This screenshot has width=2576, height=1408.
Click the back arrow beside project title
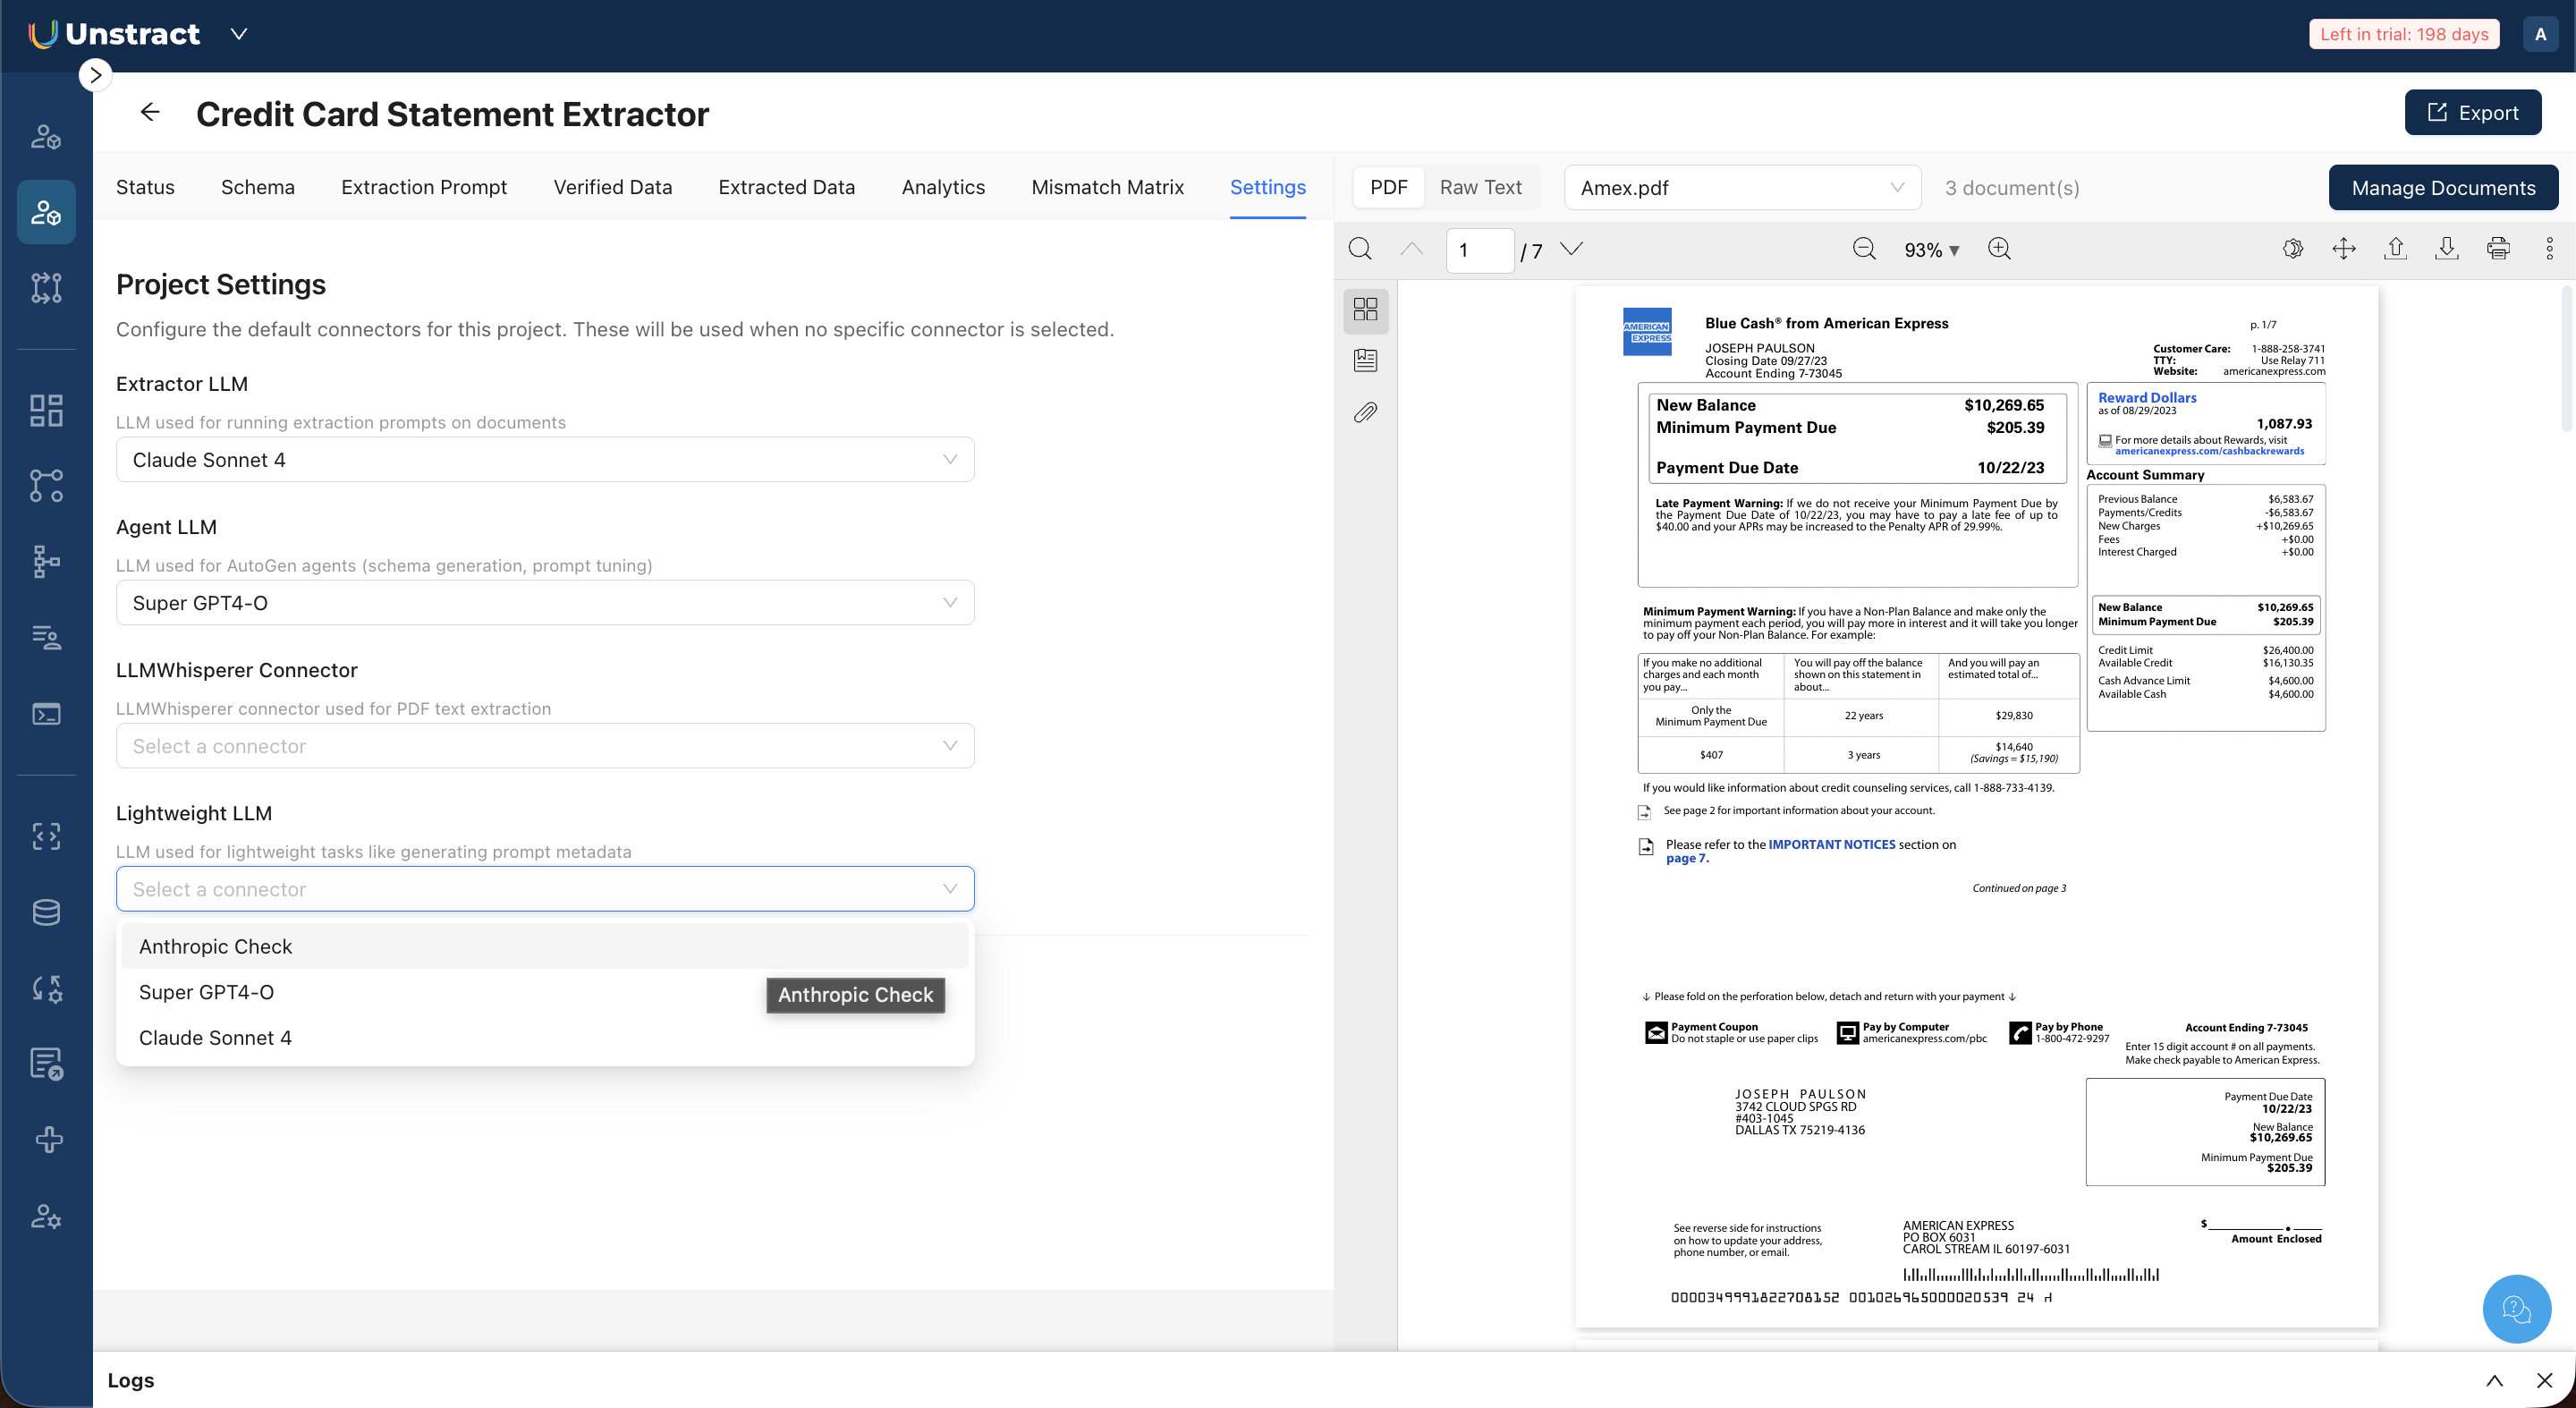tap(150, 113)
